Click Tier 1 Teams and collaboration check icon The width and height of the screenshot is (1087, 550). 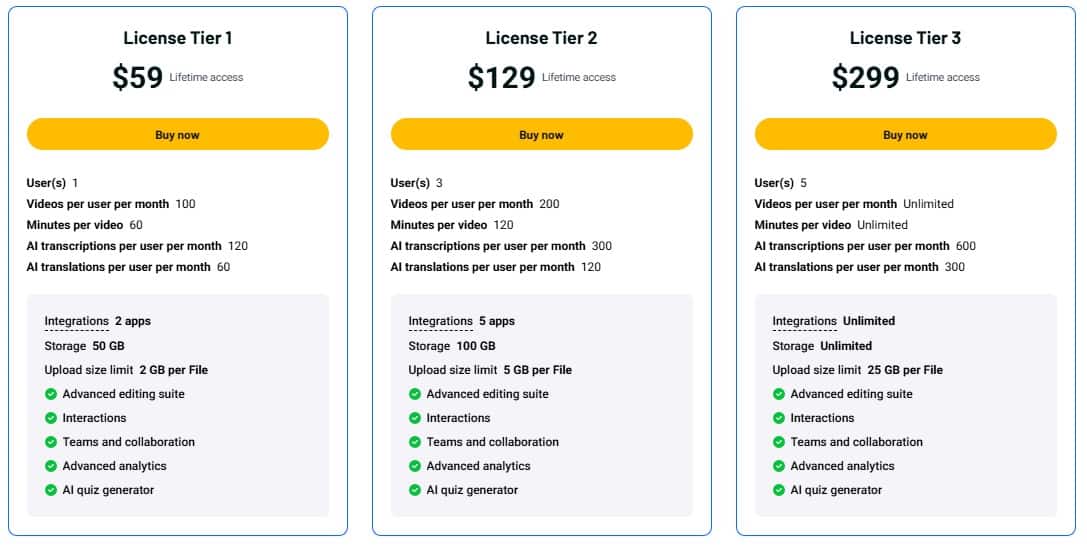tap(51, 442)
